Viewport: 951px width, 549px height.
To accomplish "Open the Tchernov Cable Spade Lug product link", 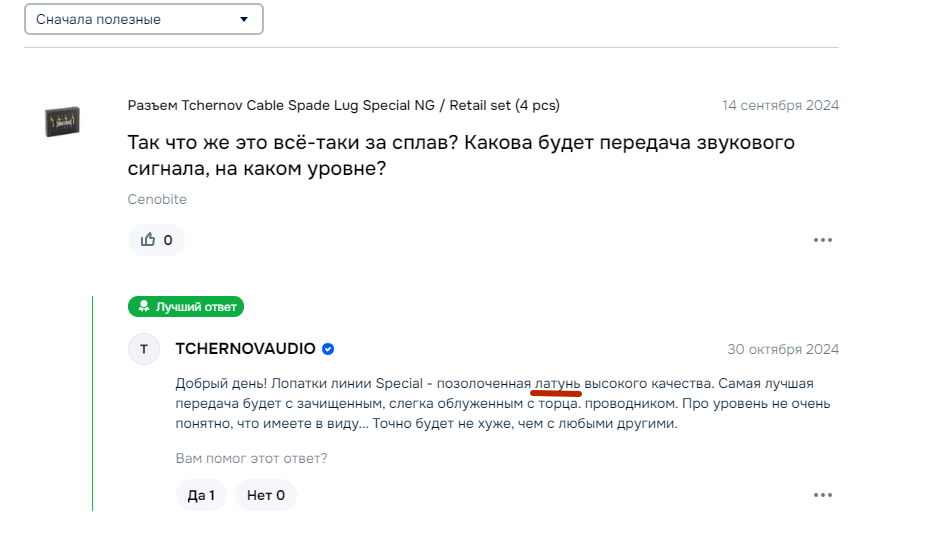I will coord(343,105).
